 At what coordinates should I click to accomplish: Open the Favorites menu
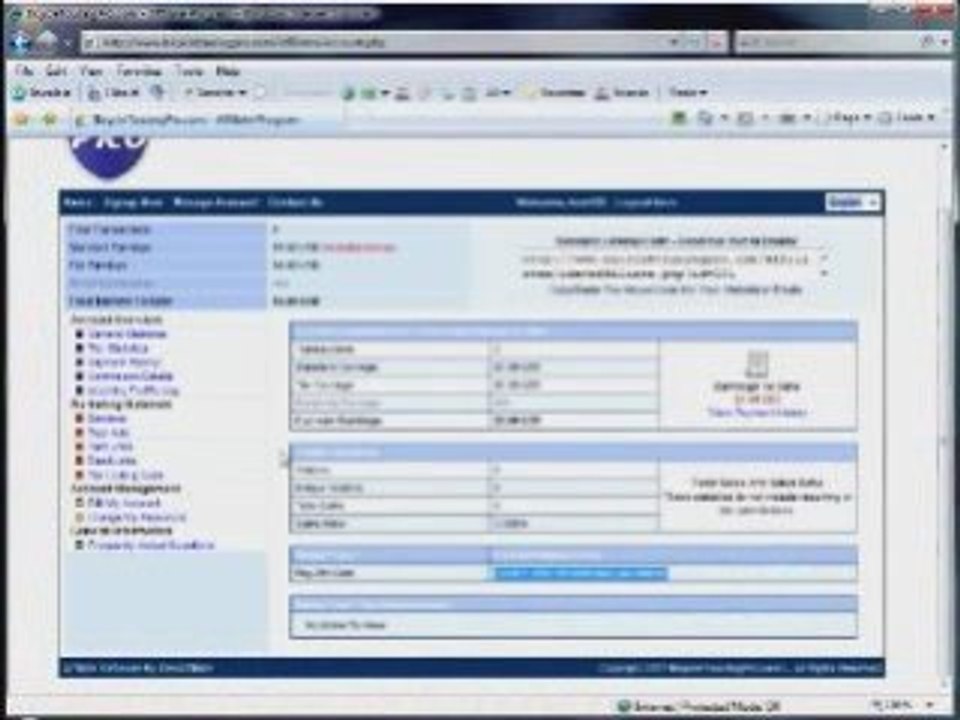[x=139, y=71]
